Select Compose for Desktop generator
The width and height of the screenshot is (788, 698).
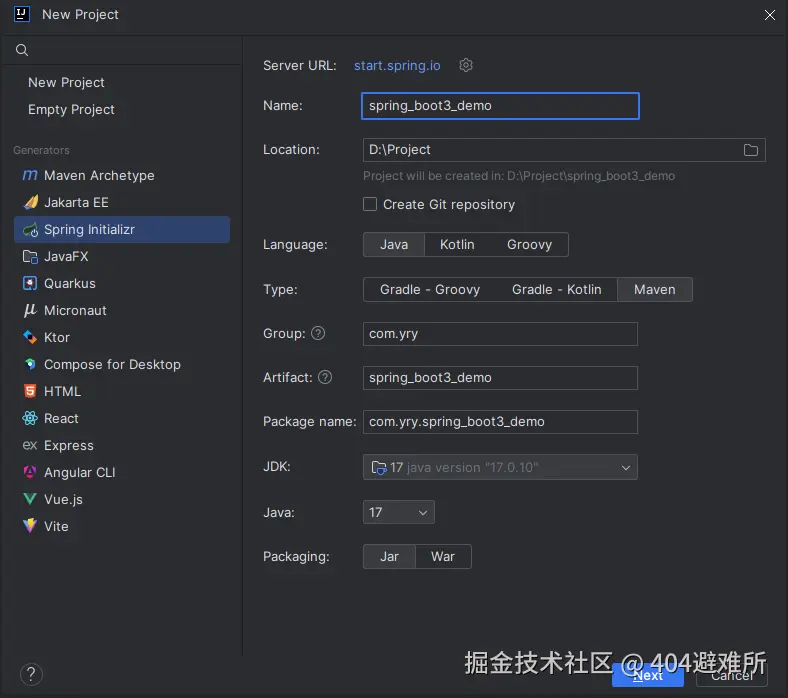click(122, 364)
